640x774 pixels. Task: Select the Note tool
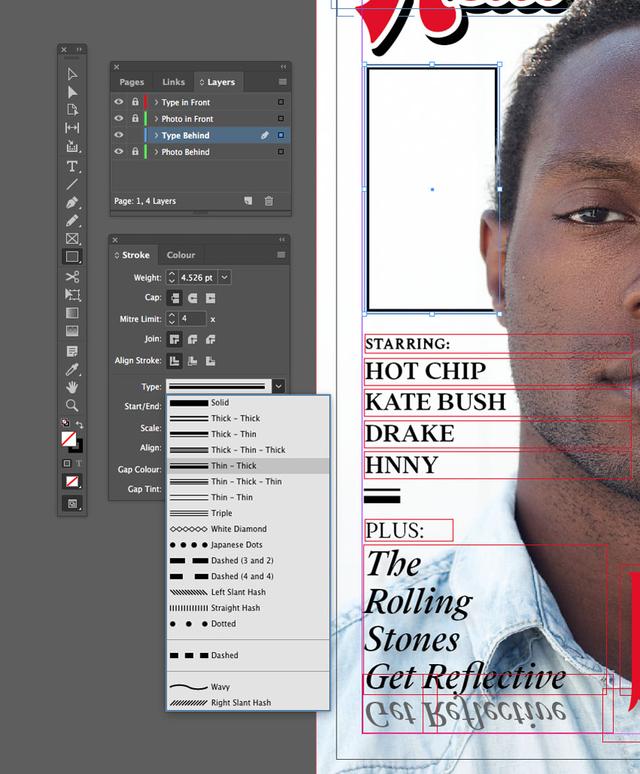point(72,351)
